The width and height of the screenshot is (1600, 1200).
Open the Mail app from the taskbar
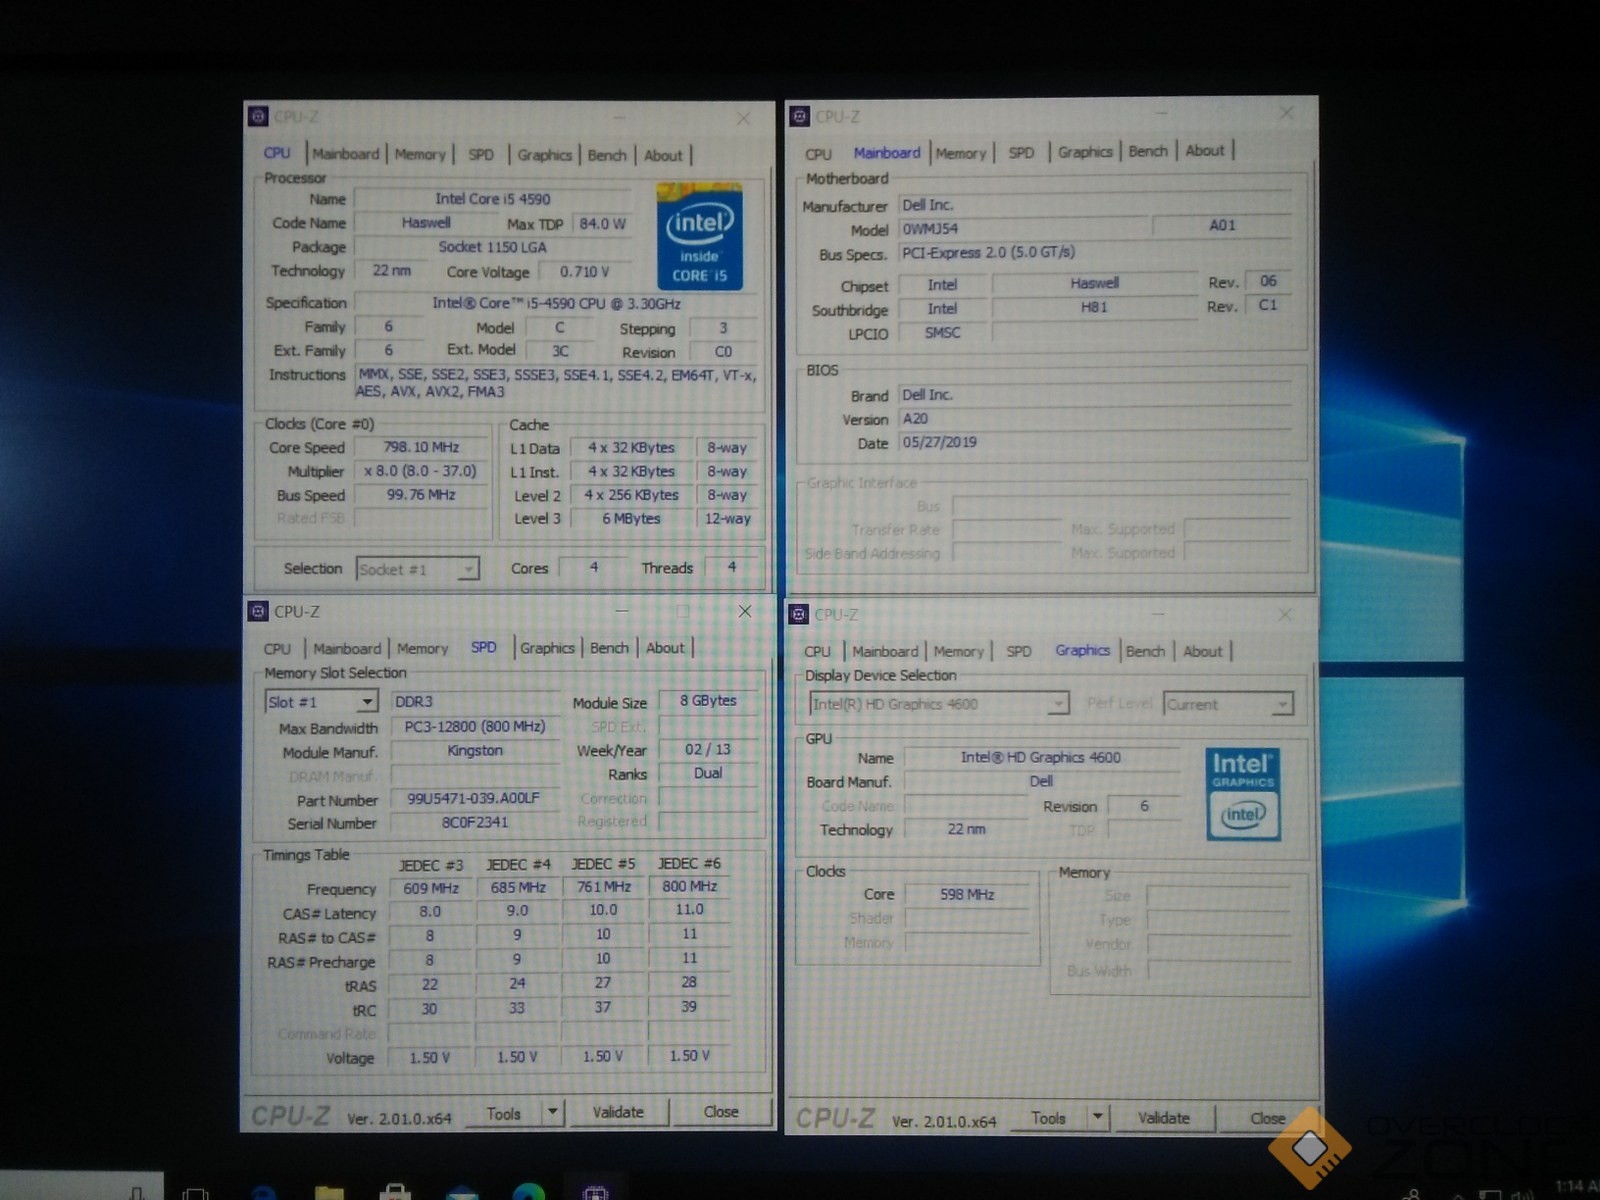point(462,1192)
